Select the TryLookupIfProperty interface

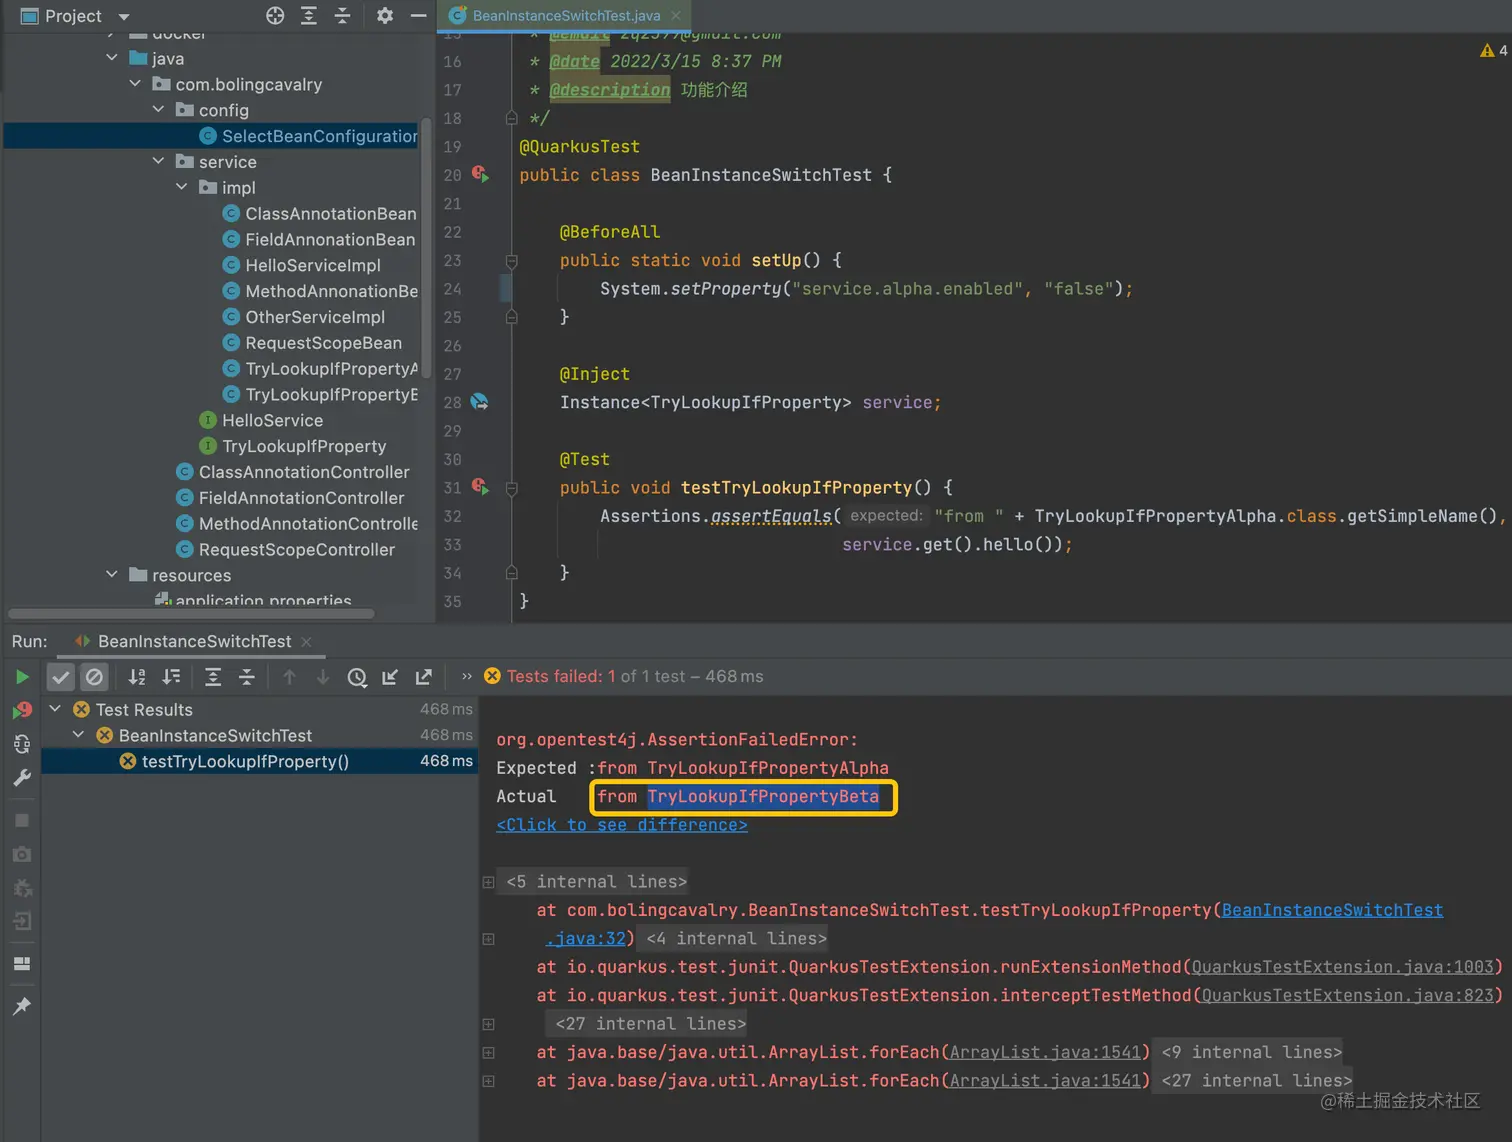tap(293, 446)
